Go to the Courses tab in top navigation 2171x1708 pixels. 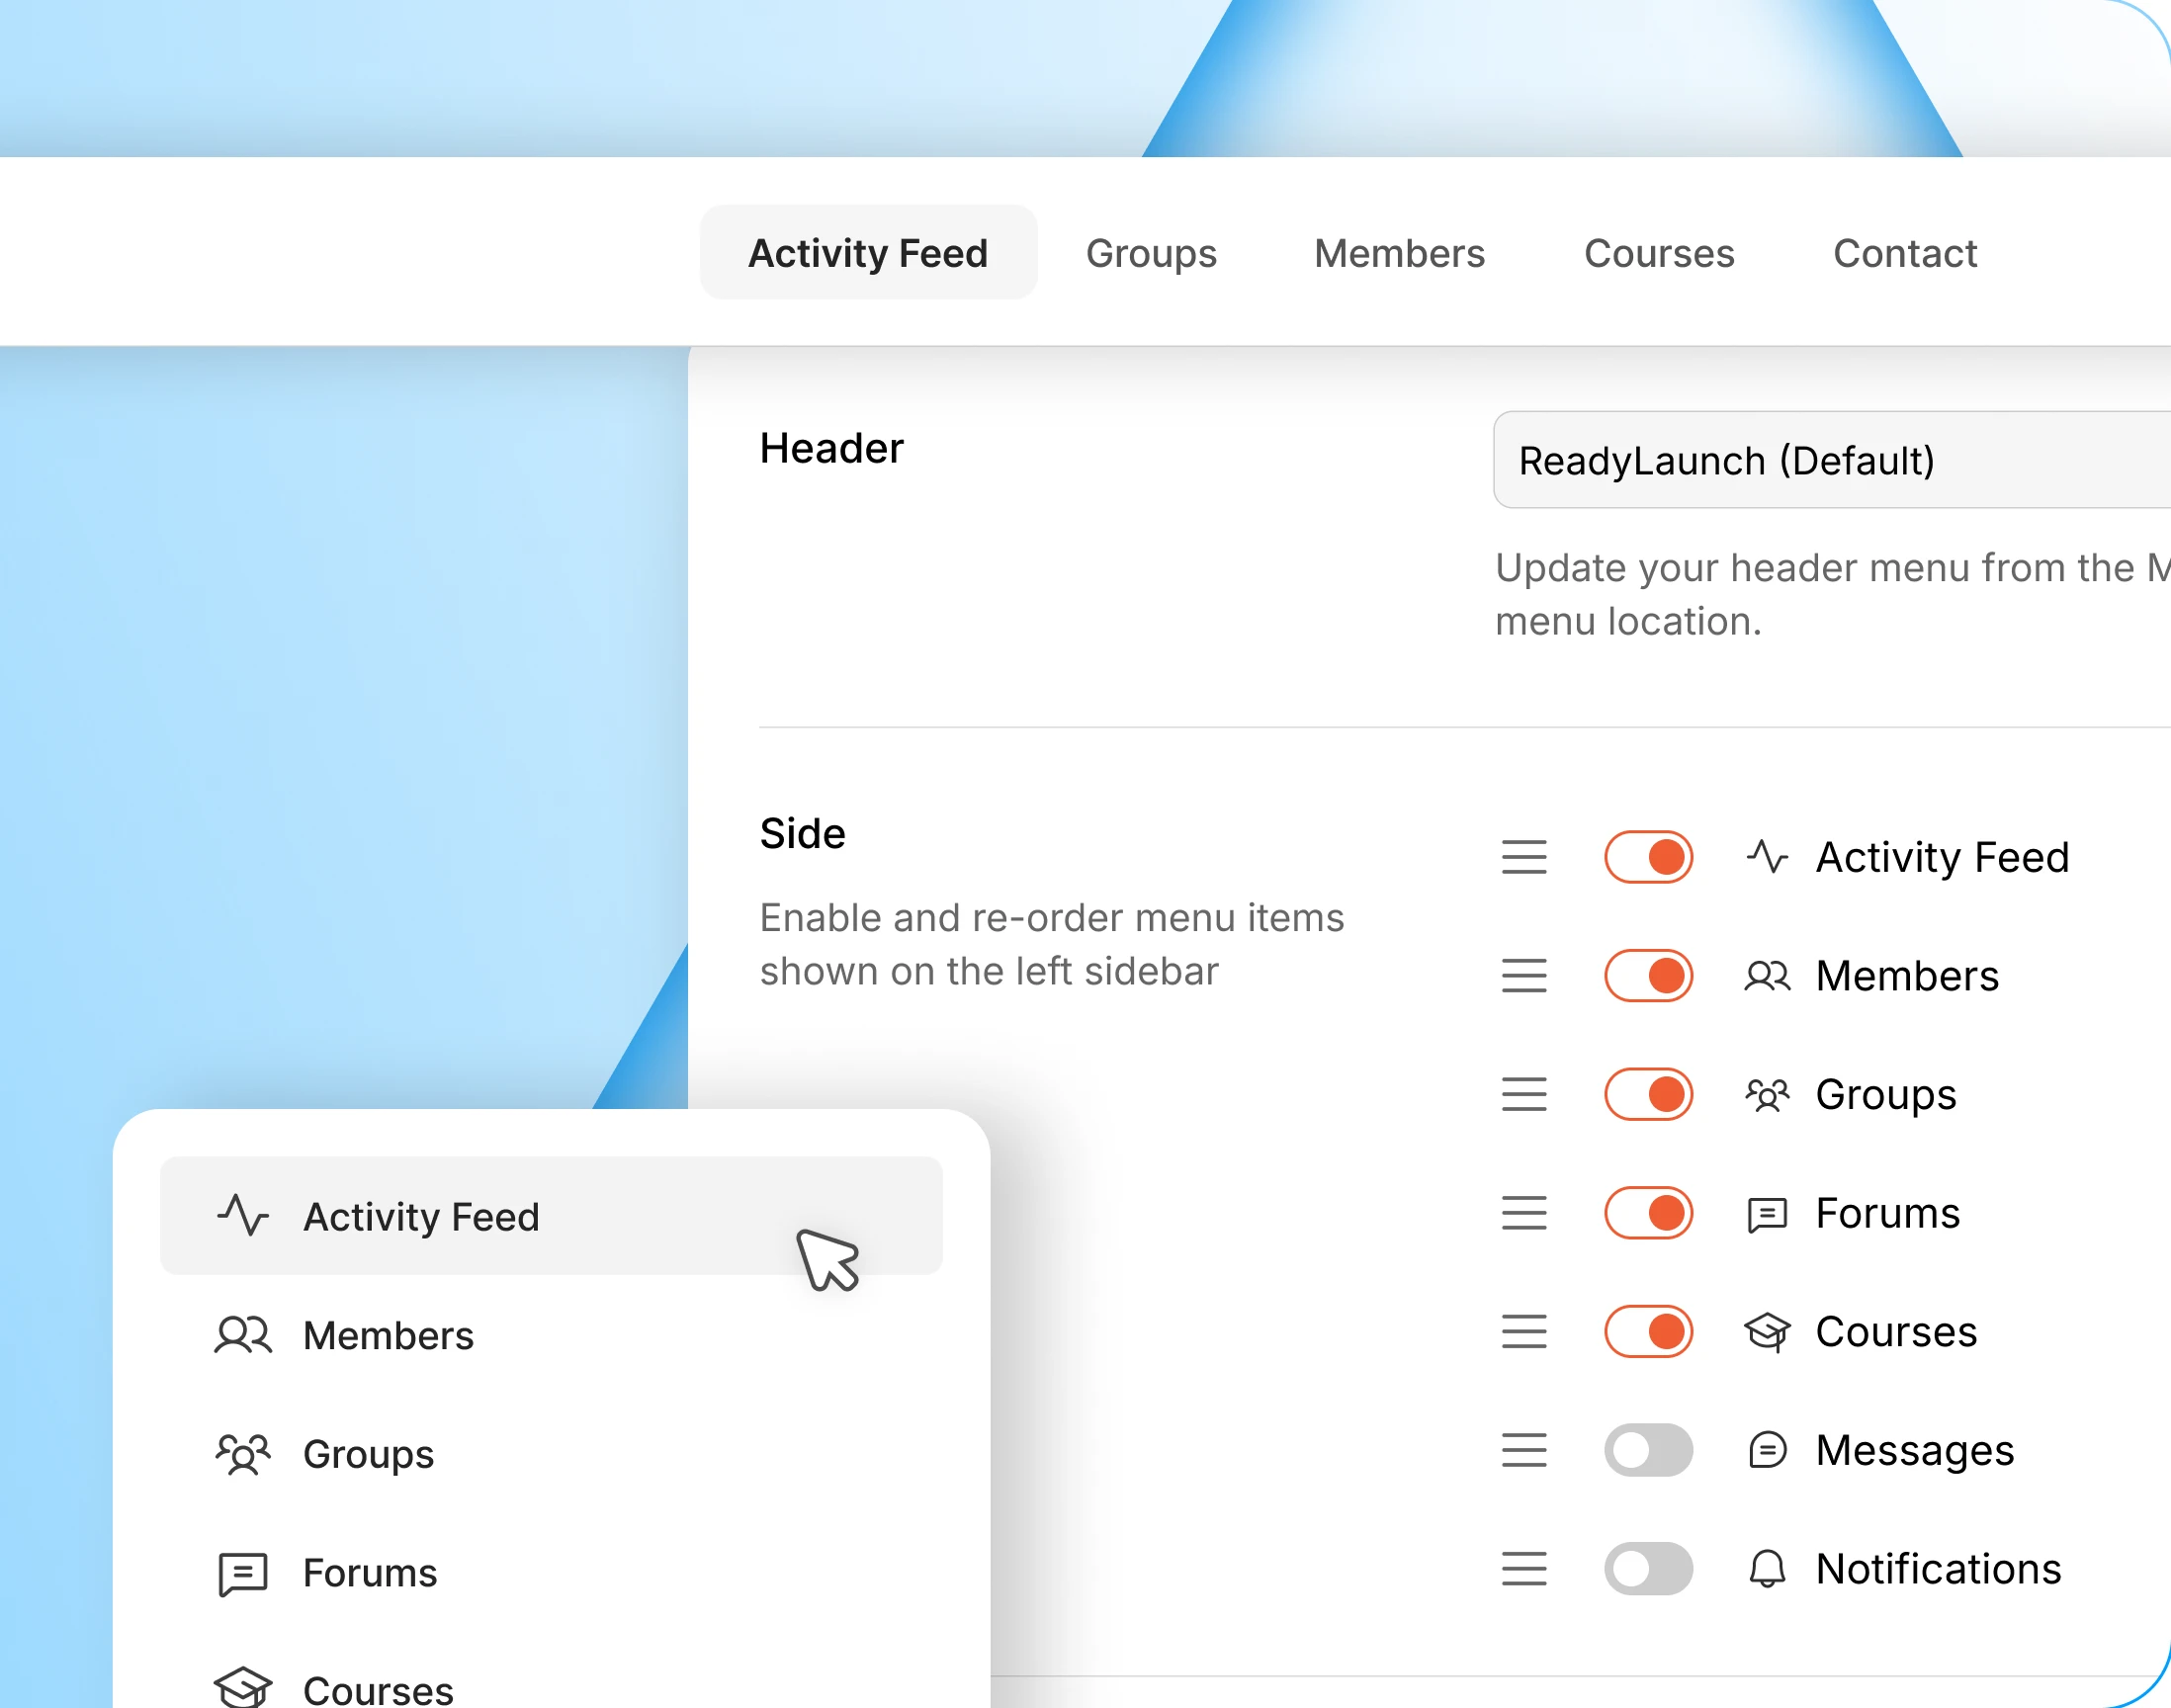[1659, 253]
